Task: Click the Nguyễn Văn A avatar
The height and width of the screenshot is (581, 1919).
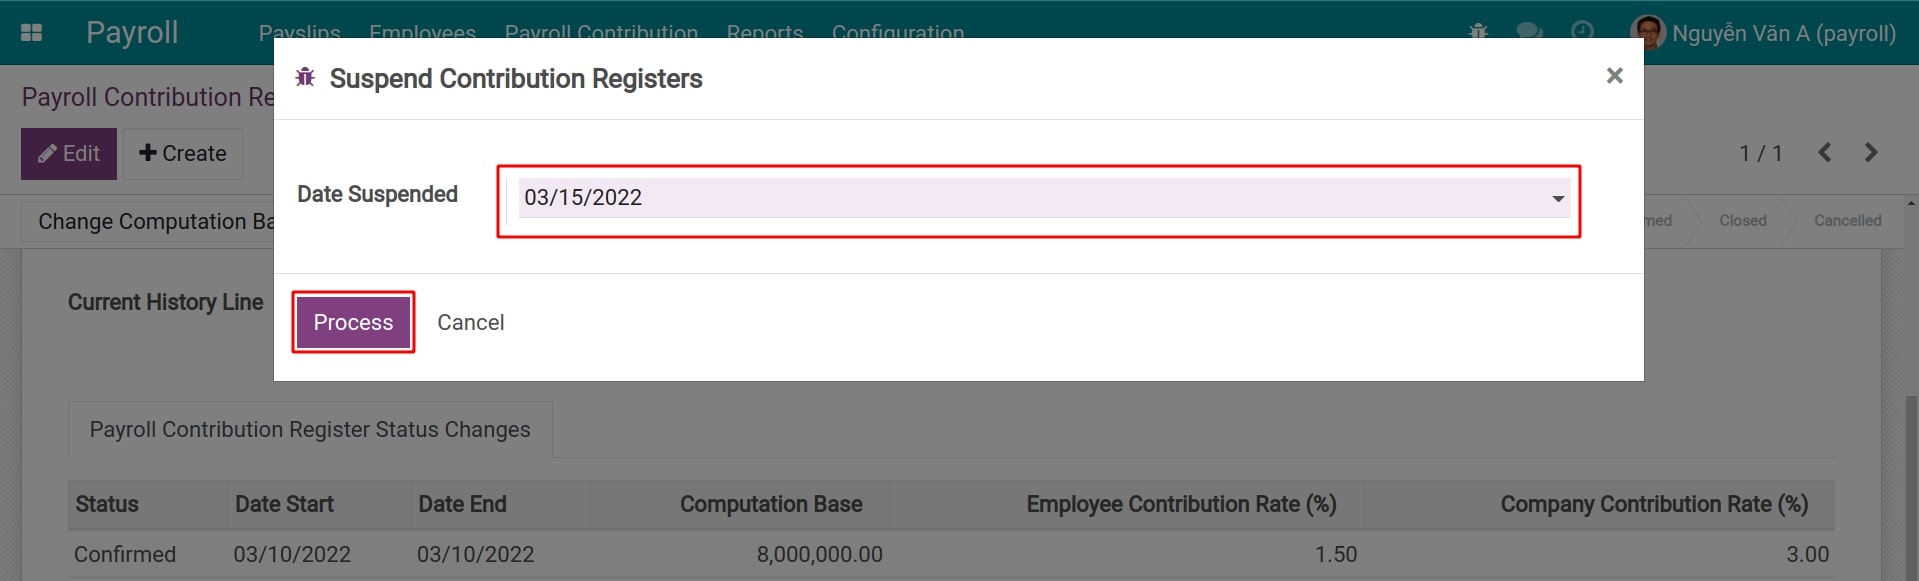Action: coord(1649,32)
